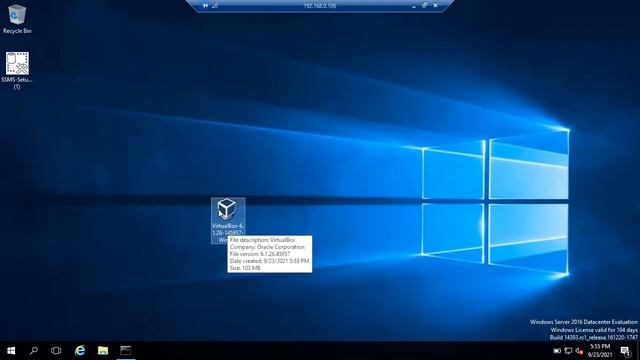
Task: Click the battery icon in the system tray
Action: pos(557,351)
